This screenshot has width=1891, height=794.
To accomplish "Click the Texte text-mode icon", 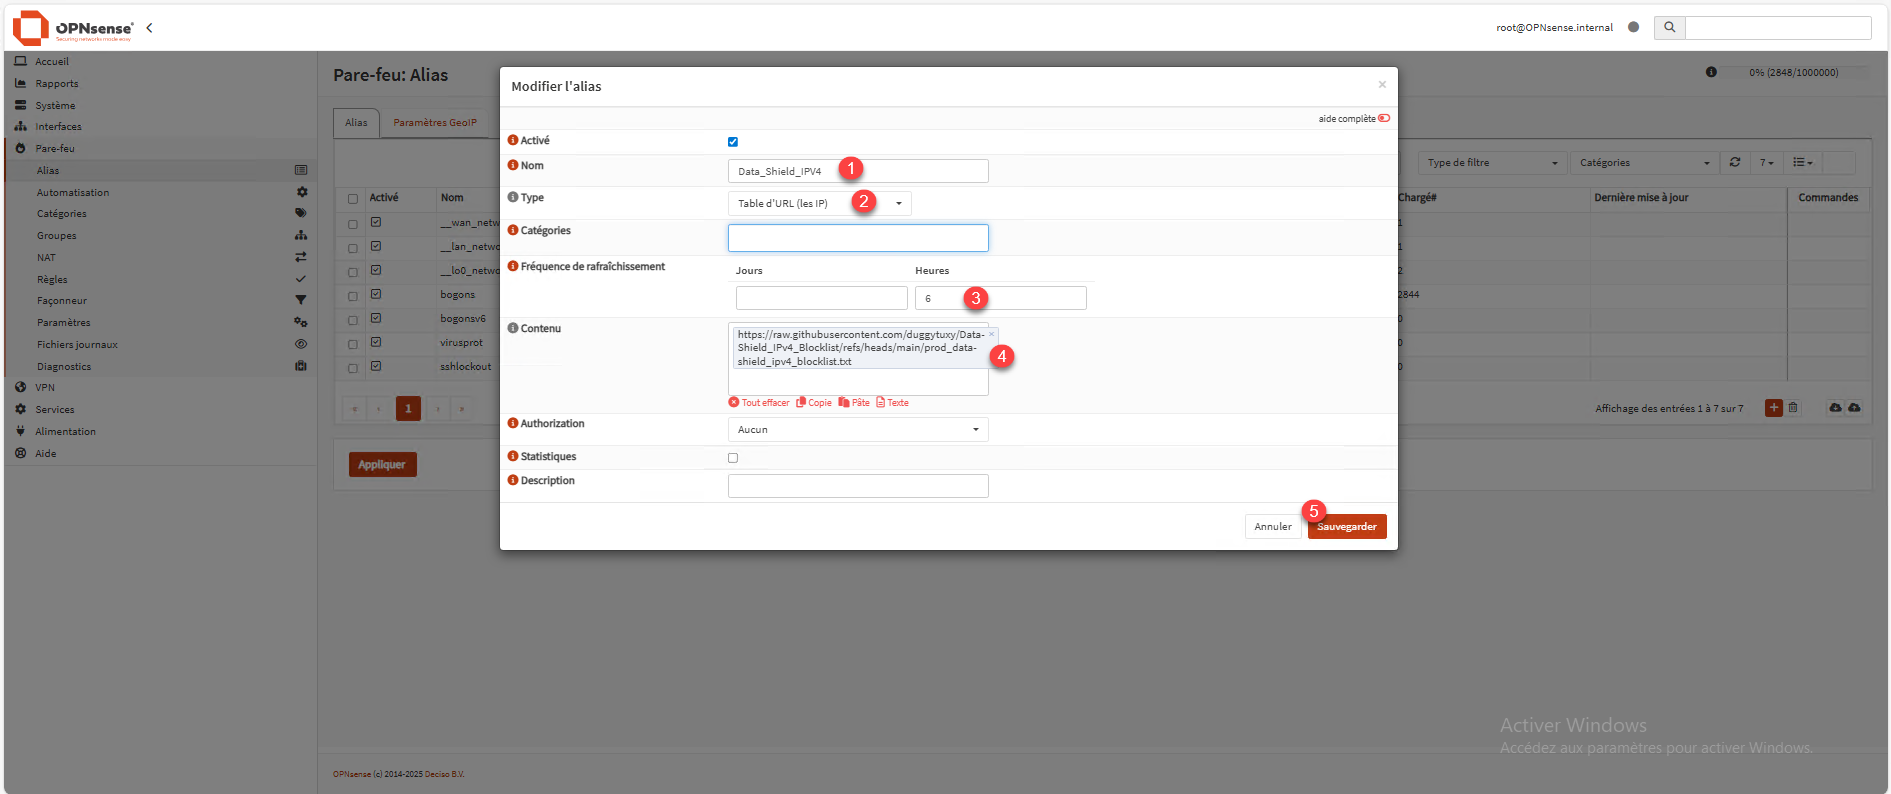I will tap(881, 403).
